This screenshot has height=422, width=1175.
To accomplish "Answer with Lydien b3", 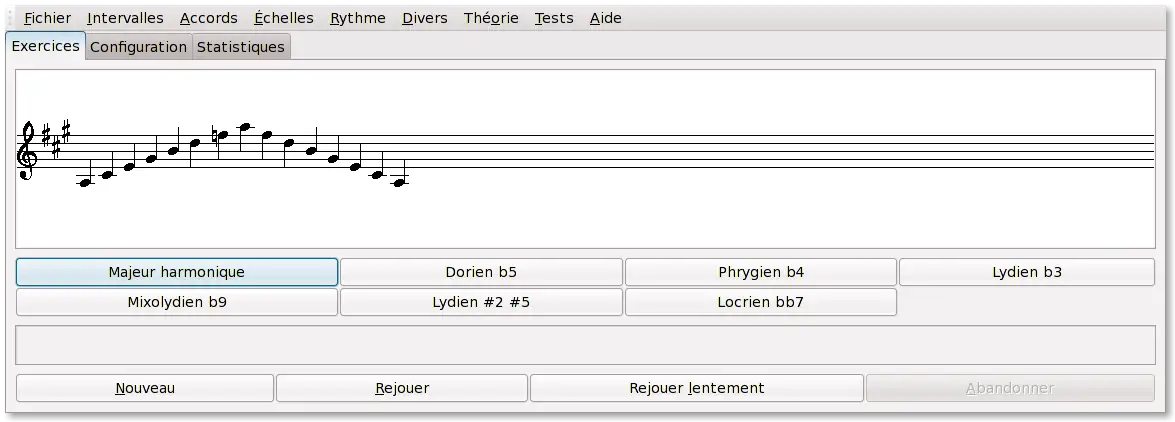I will (1026, 272).
